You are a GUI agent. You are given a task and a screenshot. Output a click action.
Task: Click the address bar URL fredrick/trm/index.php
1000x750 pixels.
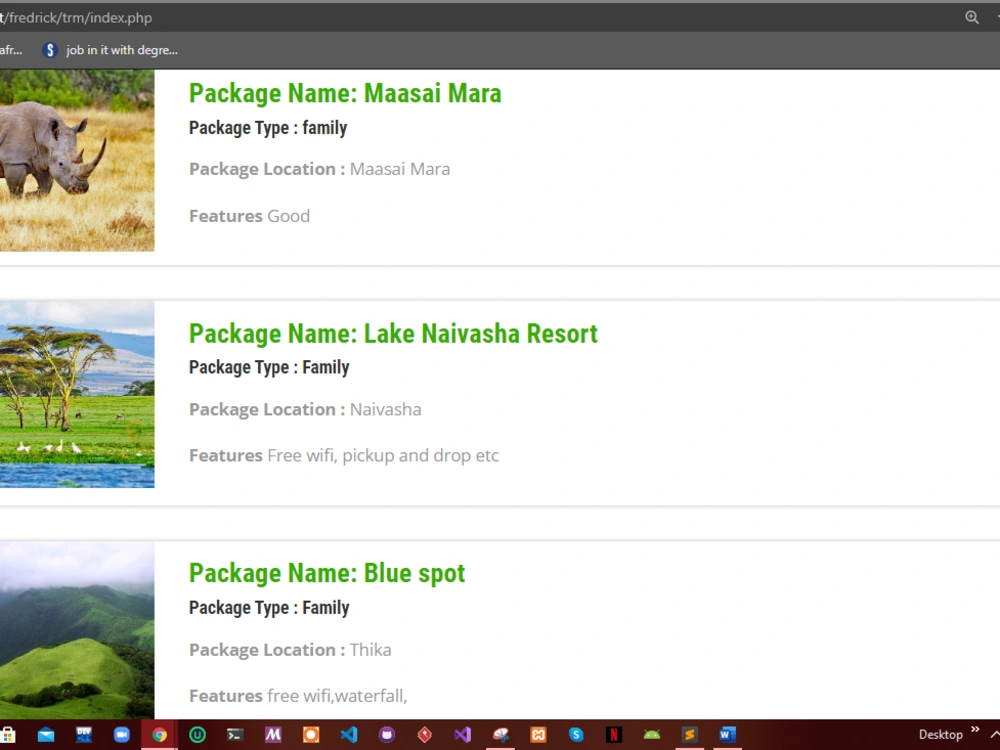click(x=76, y=17)
